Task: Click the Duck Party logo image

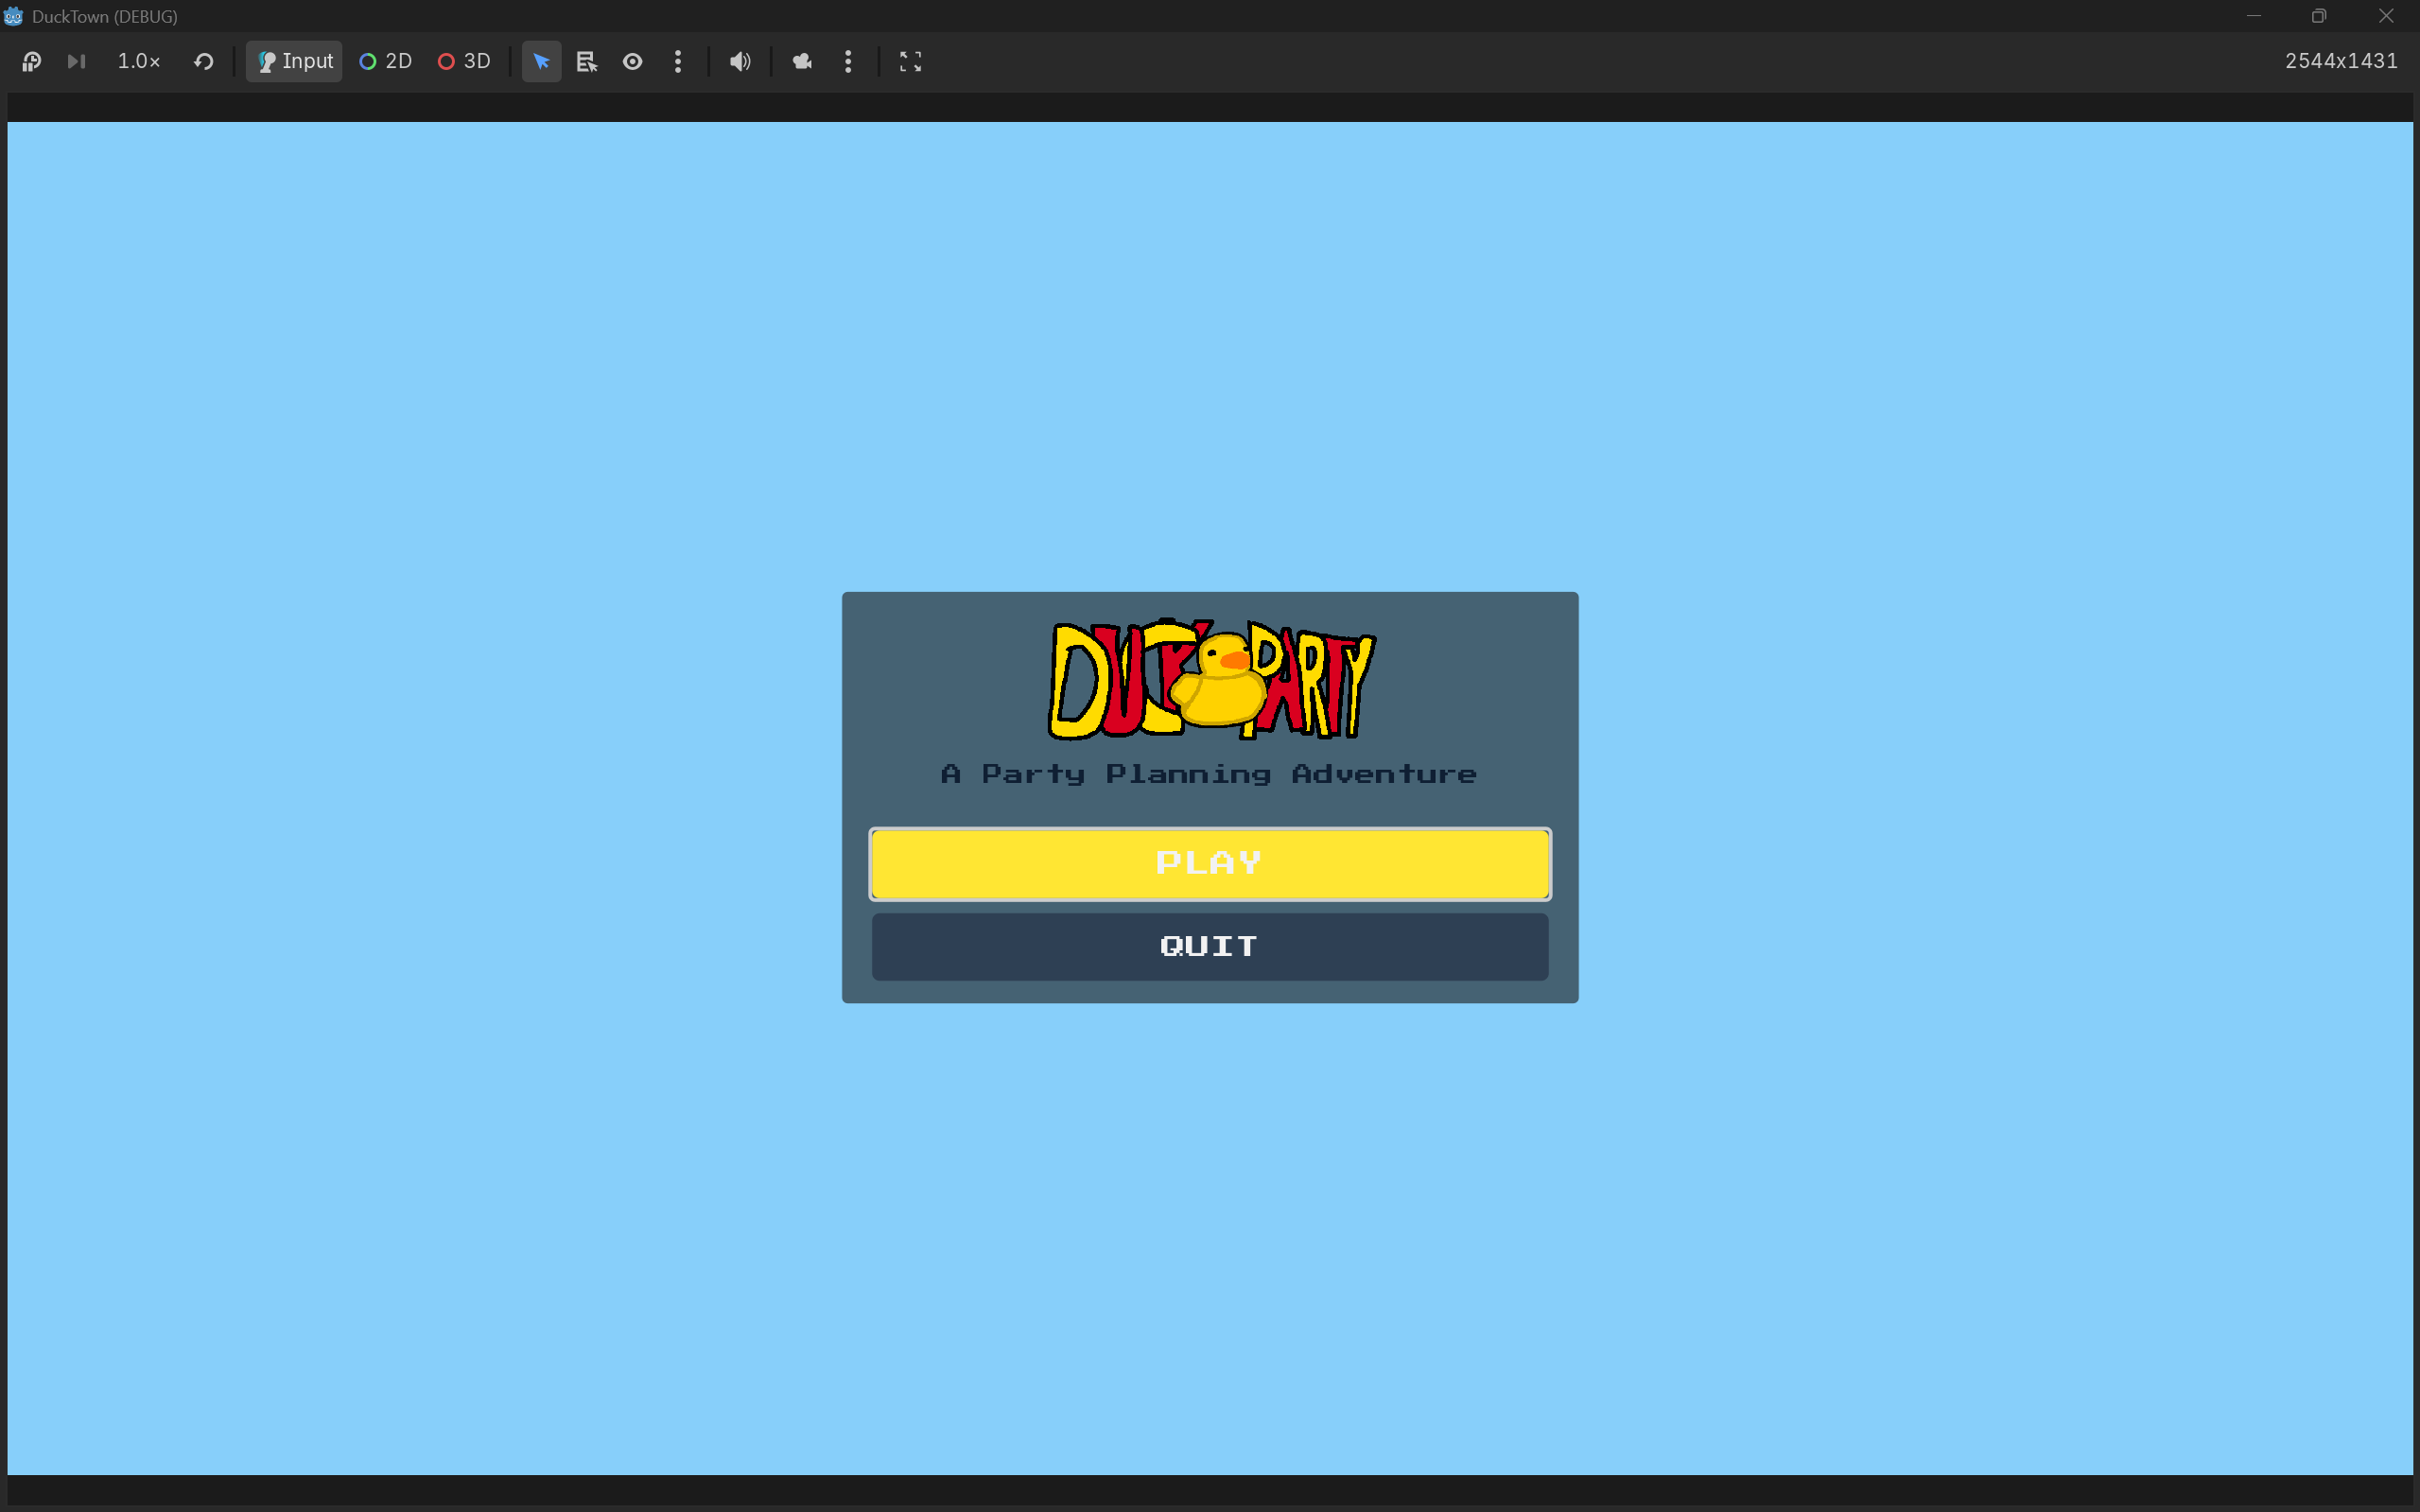Action: pos(1210,680)
